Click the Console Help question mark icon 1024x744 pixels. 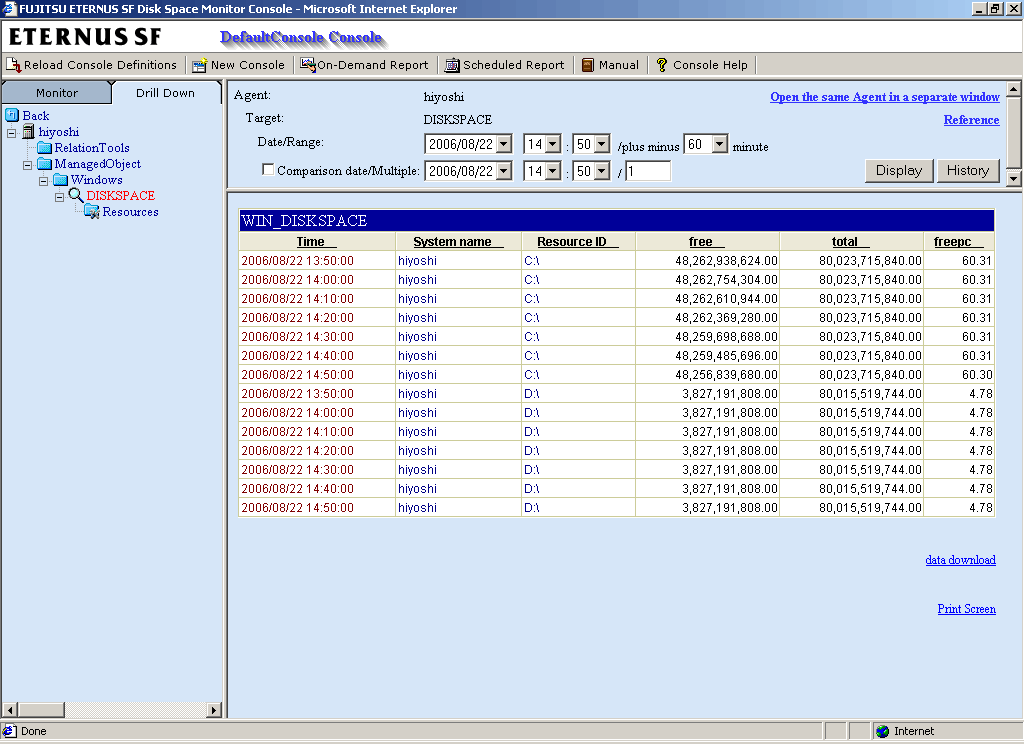[662, 65]
